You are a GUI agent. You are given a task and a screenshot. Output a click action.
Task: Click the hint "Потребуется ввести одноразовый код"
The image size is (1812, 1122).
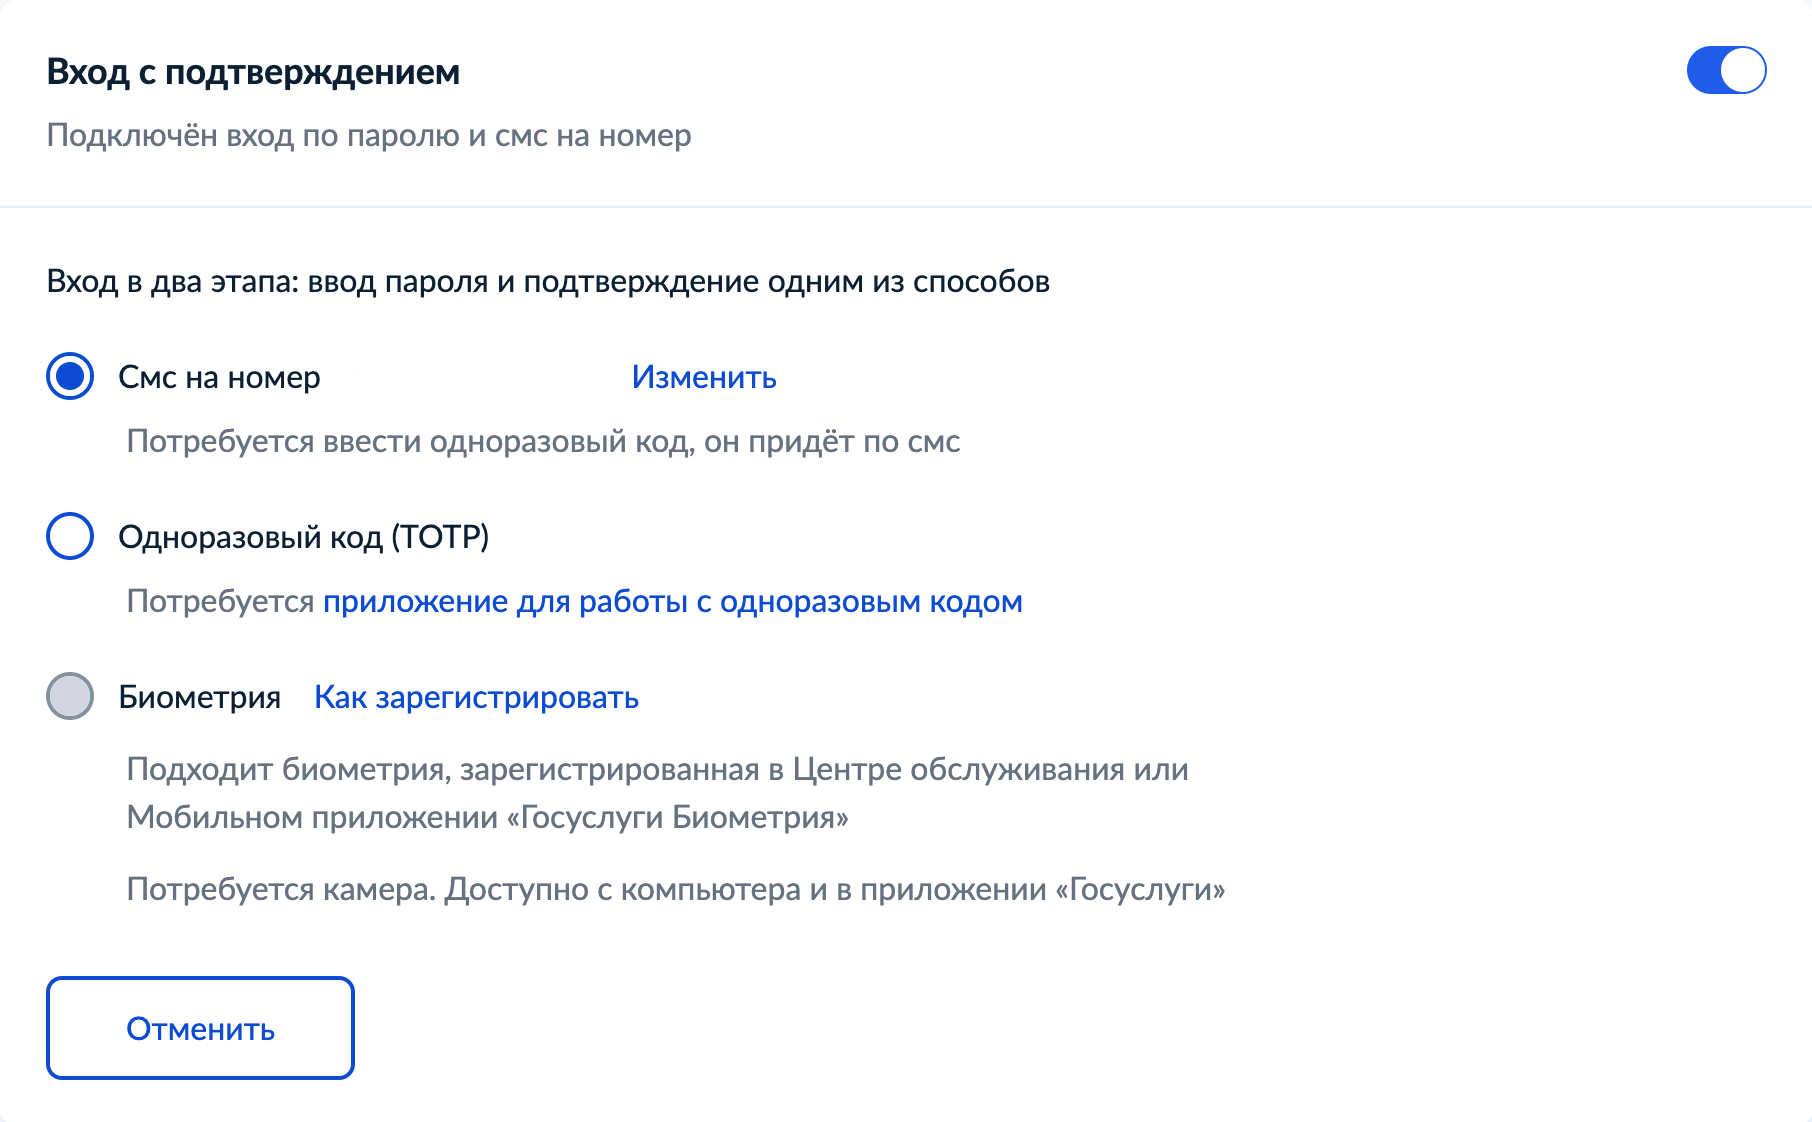[543, 442]
